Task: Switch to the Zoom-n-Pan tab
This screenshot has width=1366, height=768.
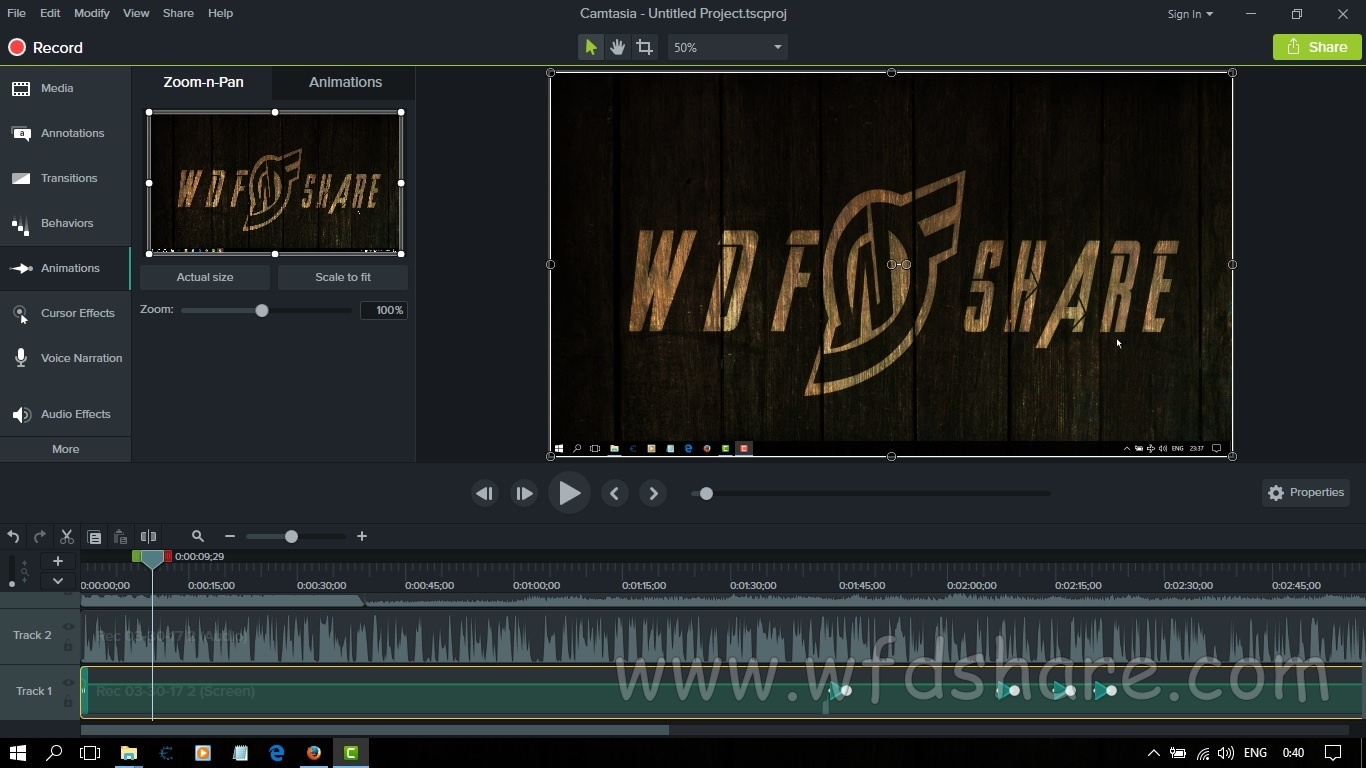Action: 203,82
